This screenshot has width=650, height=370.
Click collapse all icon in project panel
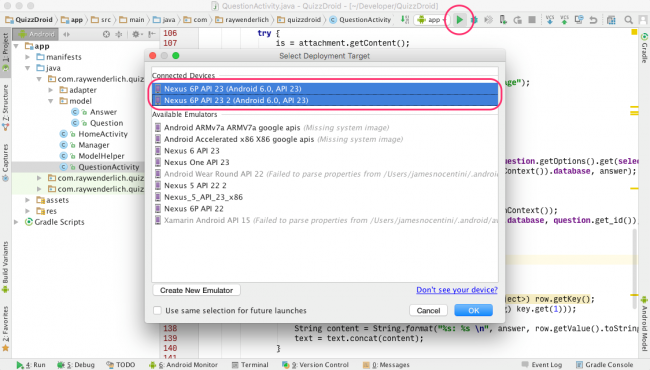pyautogui.click(x=119, y=34)
